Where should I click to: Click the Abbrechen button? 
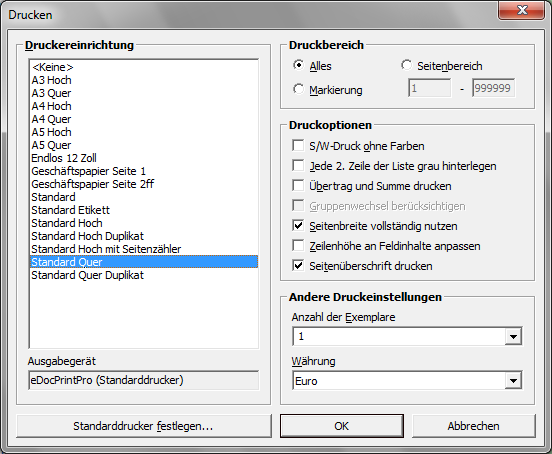pyautogui.click(x=473, y=426)
